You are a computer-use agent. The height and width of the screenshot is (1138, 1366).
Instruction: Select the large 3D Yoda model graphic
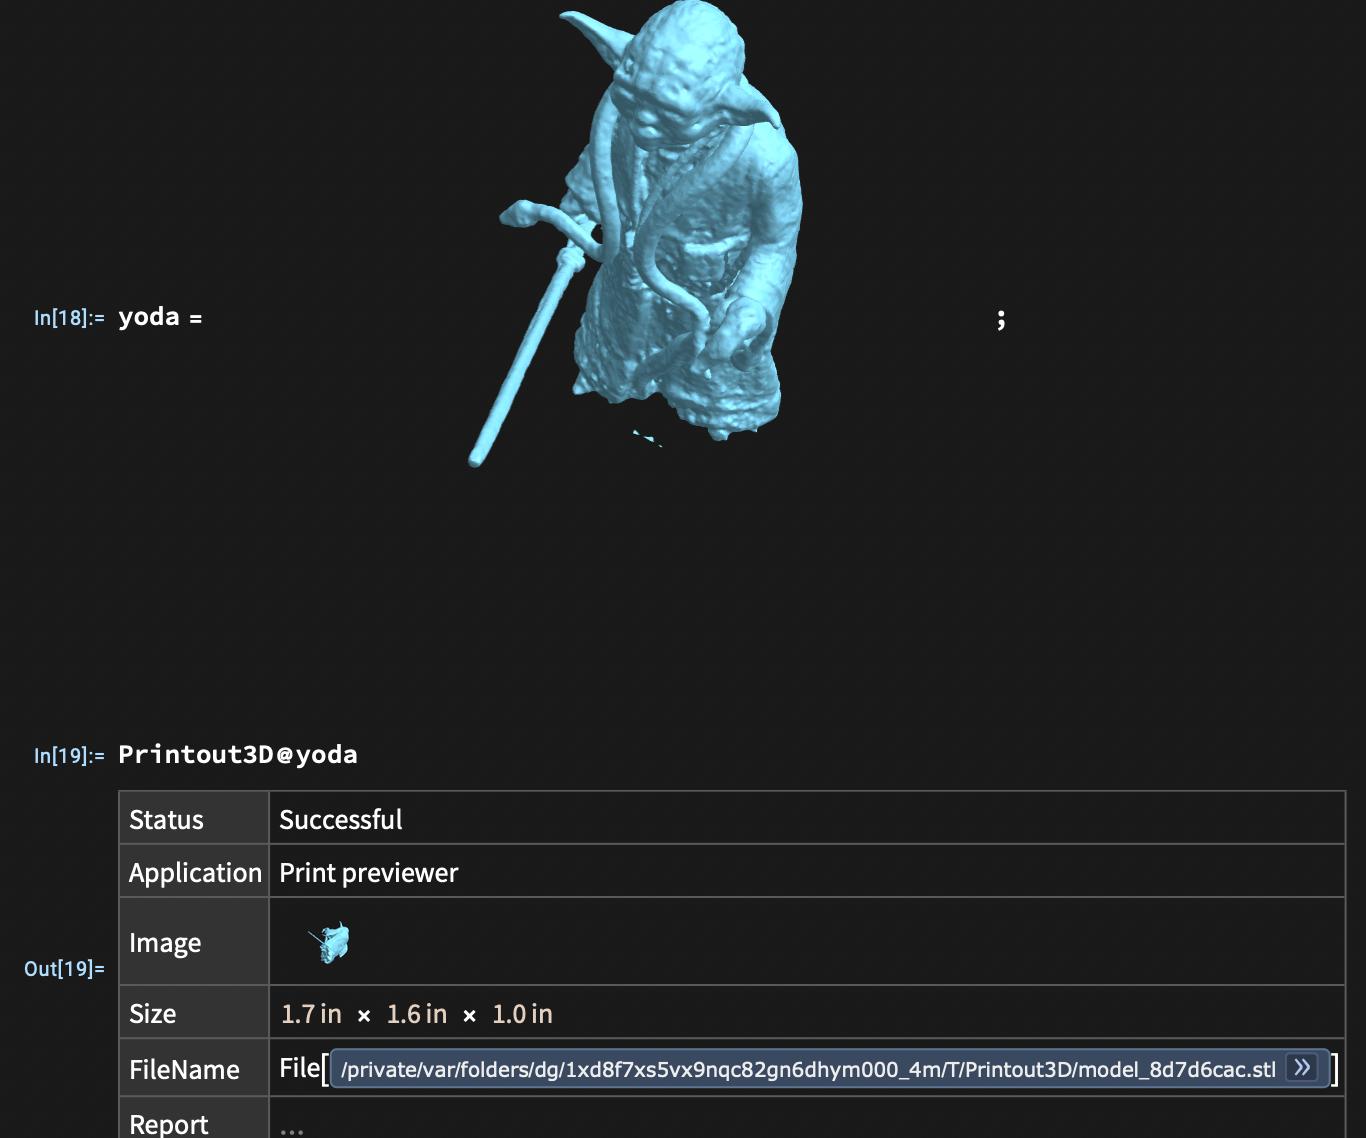(x=635, y=233)
